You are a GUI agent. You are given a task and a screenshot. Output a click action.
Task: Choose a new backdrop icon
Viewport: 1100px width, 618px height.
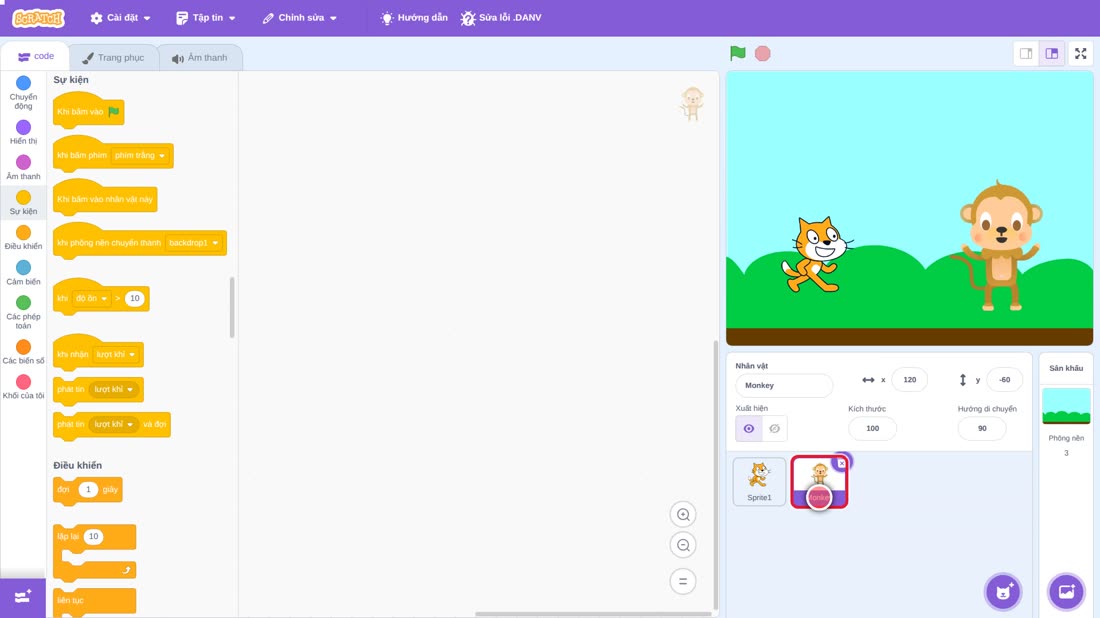click(1066, 591)
